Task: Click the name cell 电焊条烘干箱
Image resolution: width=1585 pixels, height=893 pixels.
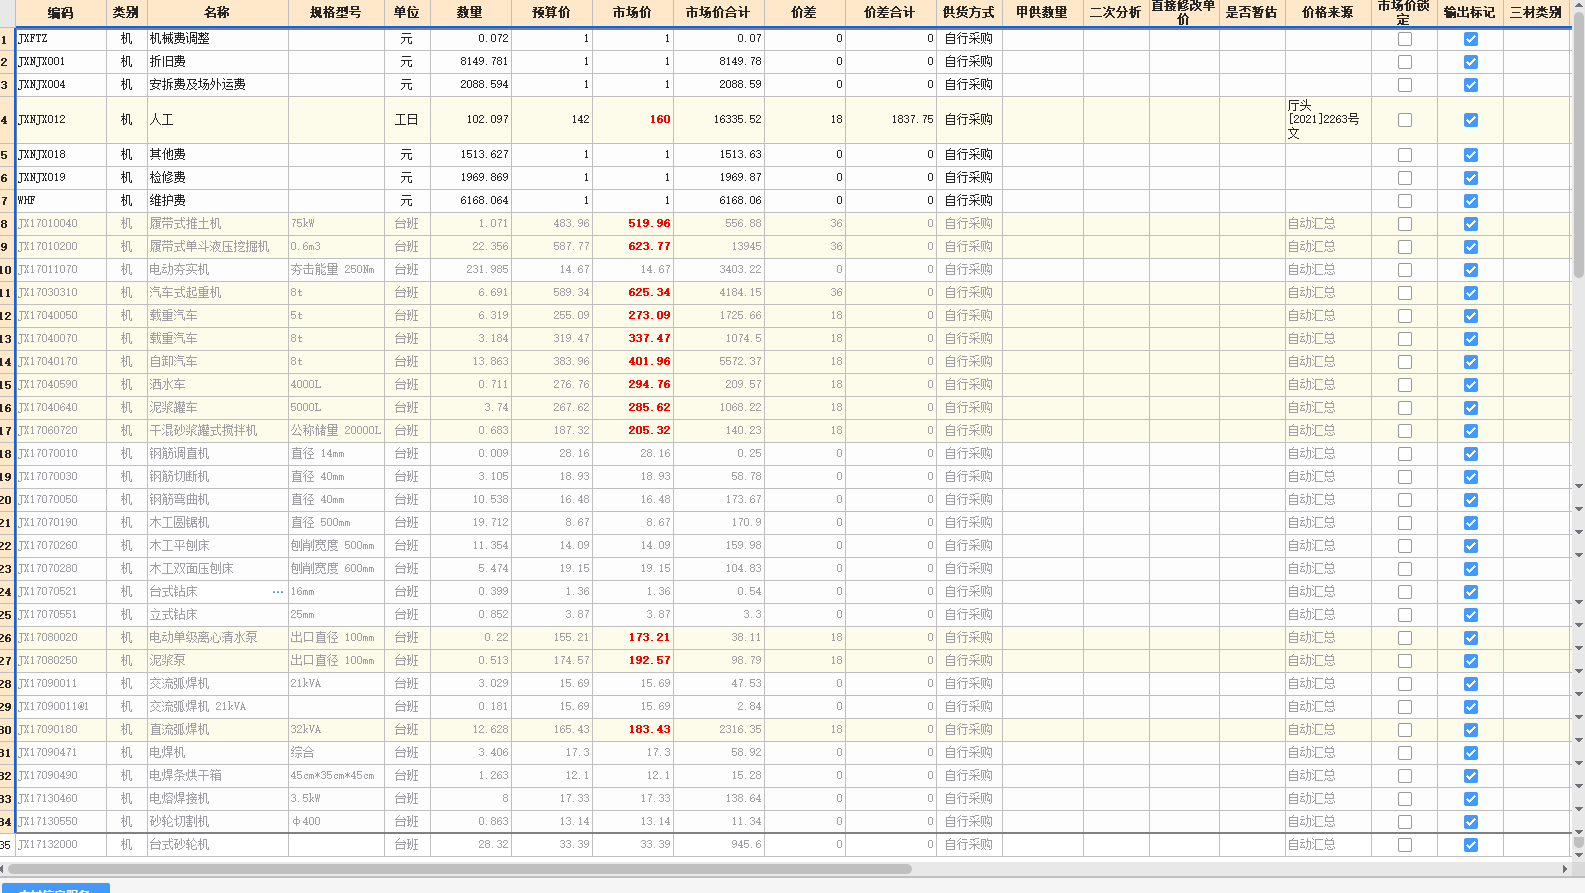Action: coord(217,776)
